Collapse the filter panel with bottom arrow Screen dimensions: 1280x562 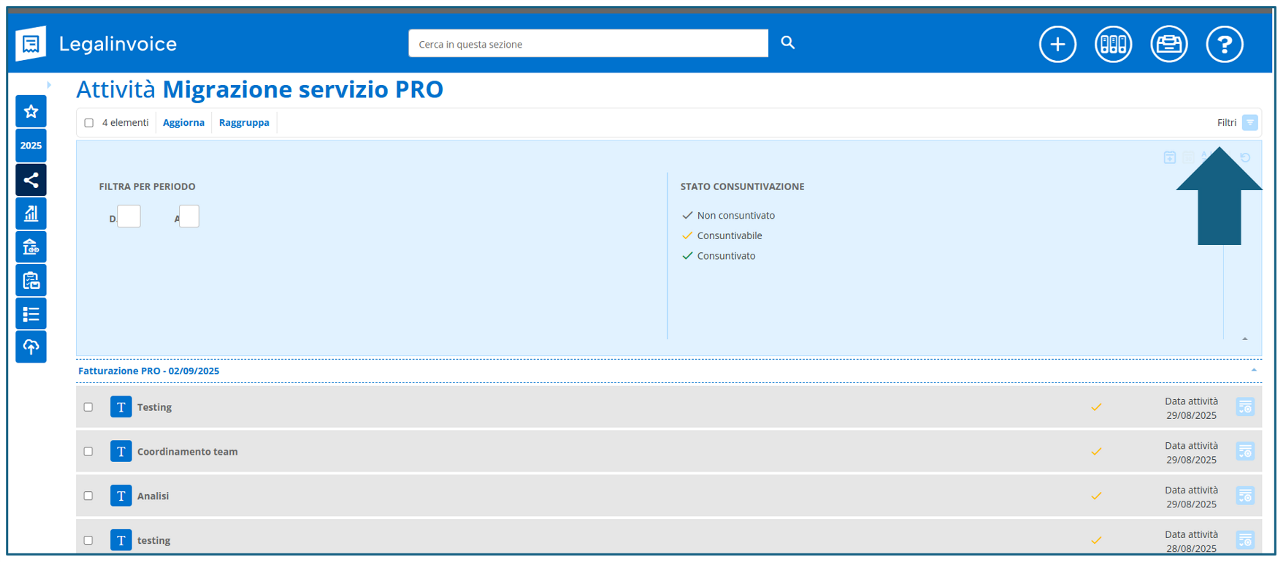pos(1245,339)
